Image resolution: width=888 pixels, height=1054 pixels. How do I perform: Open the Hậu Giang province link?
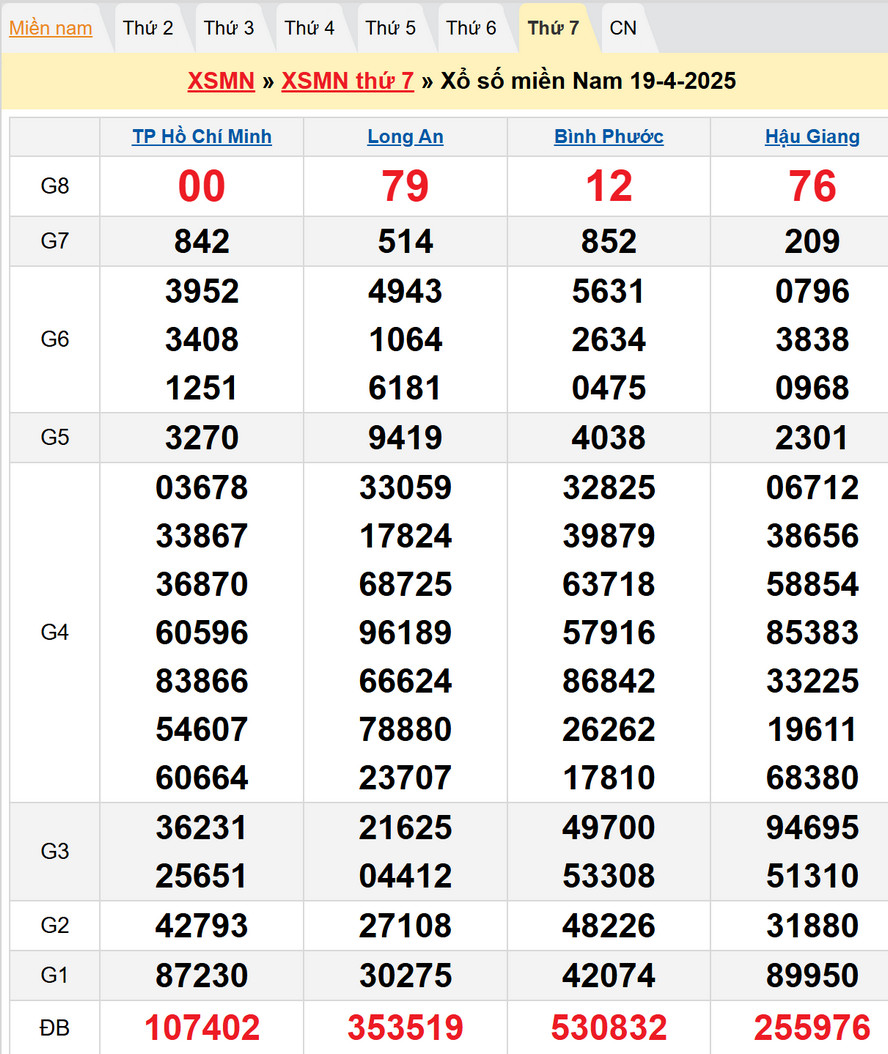pos(812,137)
